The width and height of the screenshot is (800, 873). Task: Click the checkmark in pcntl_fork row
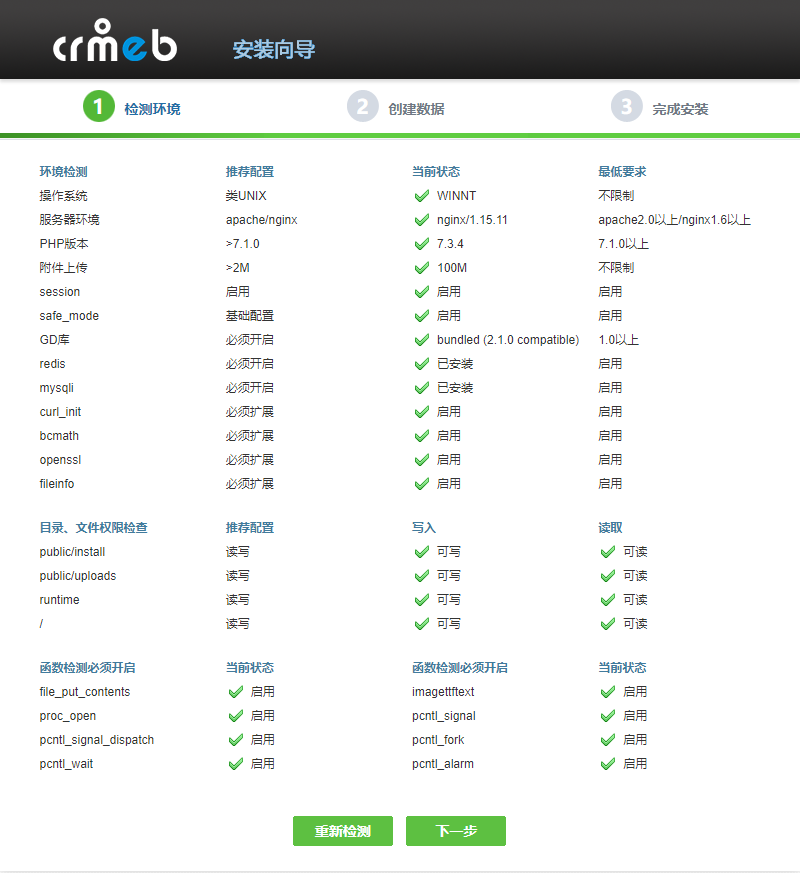(x=608, y=740)
